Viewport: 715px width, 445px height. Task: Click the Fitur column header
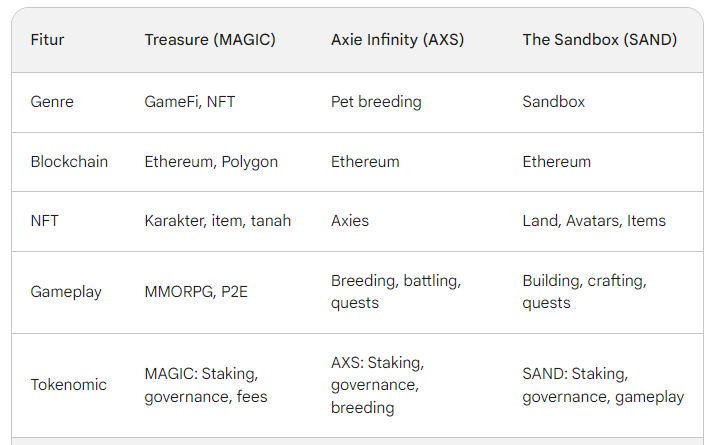47,40
